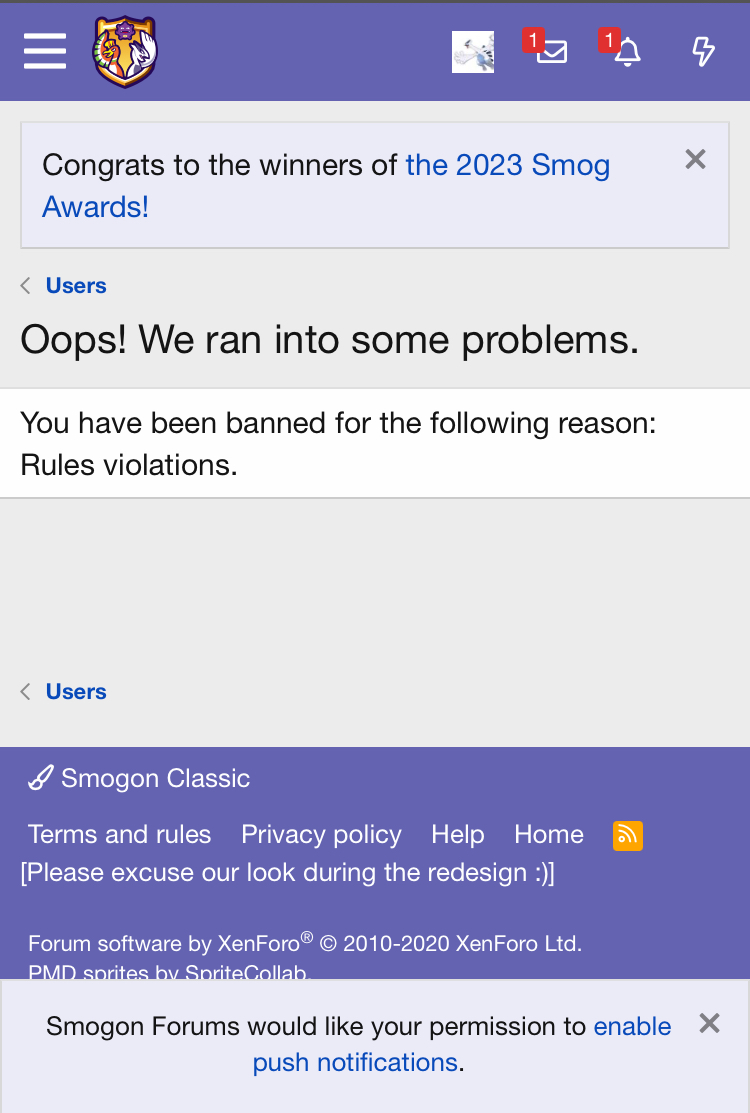750x1113 pixels.
Task: Go to Users breadcrumb above error heading
Action: [x=76, y=286]
